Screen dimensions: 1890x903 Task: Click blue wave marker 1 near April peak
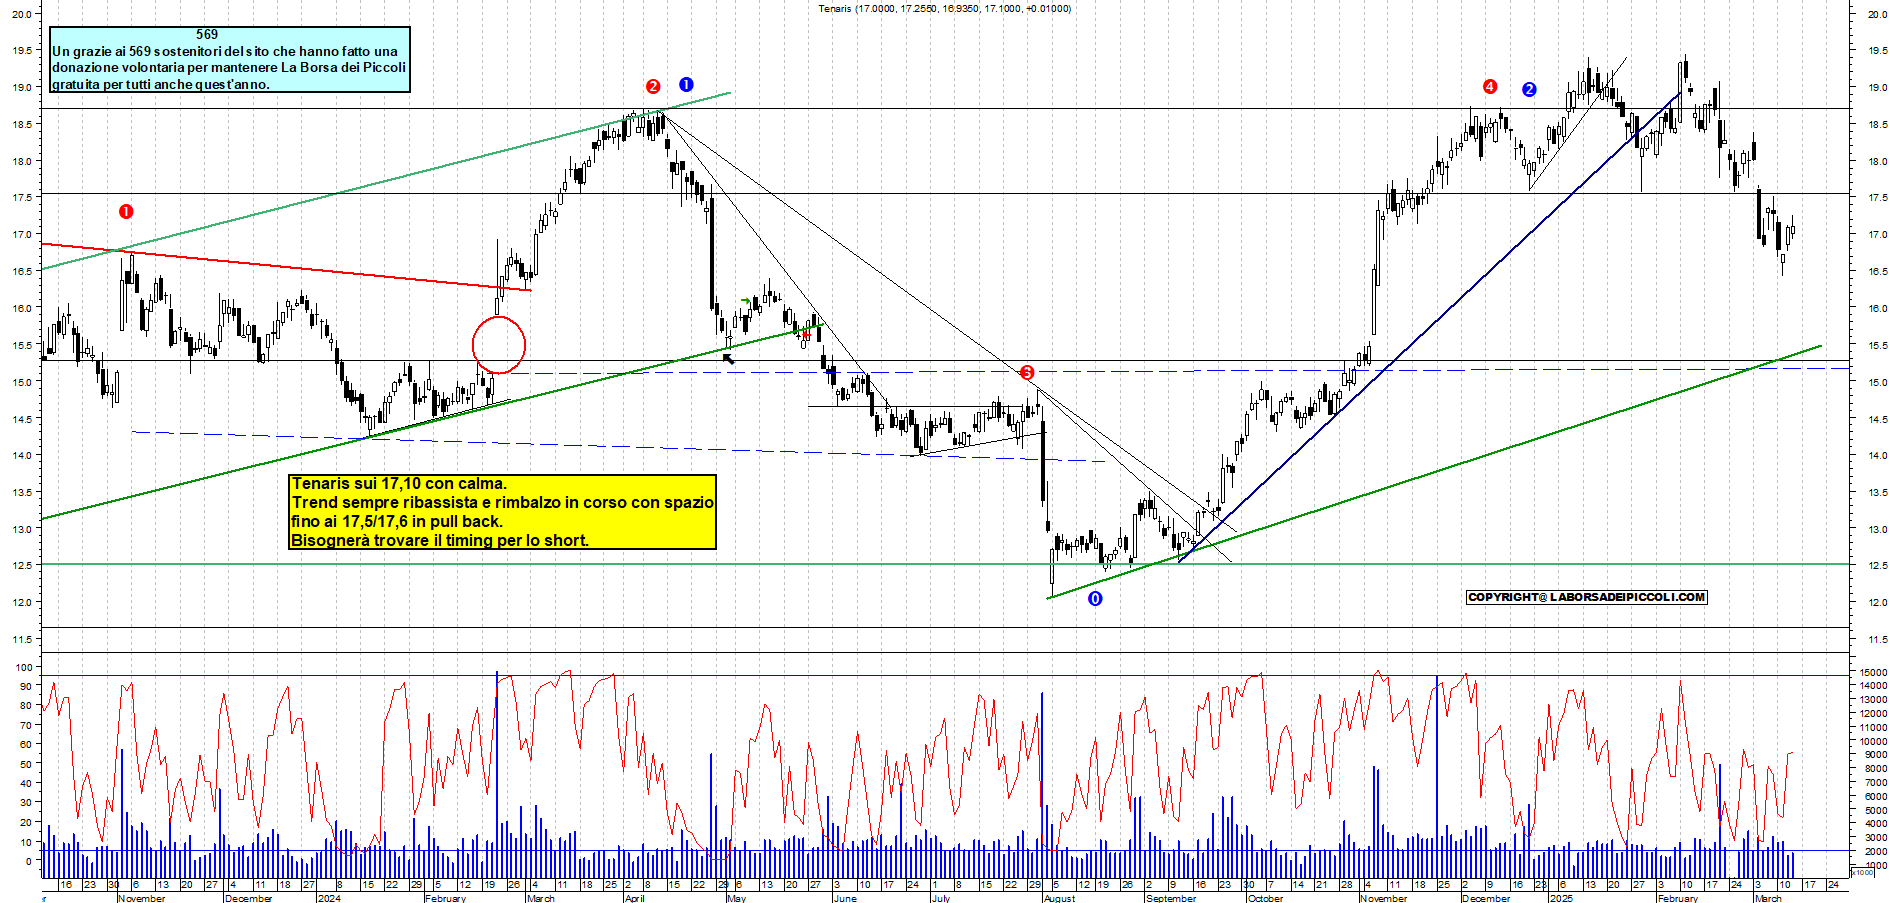click(x=686, y=84)
